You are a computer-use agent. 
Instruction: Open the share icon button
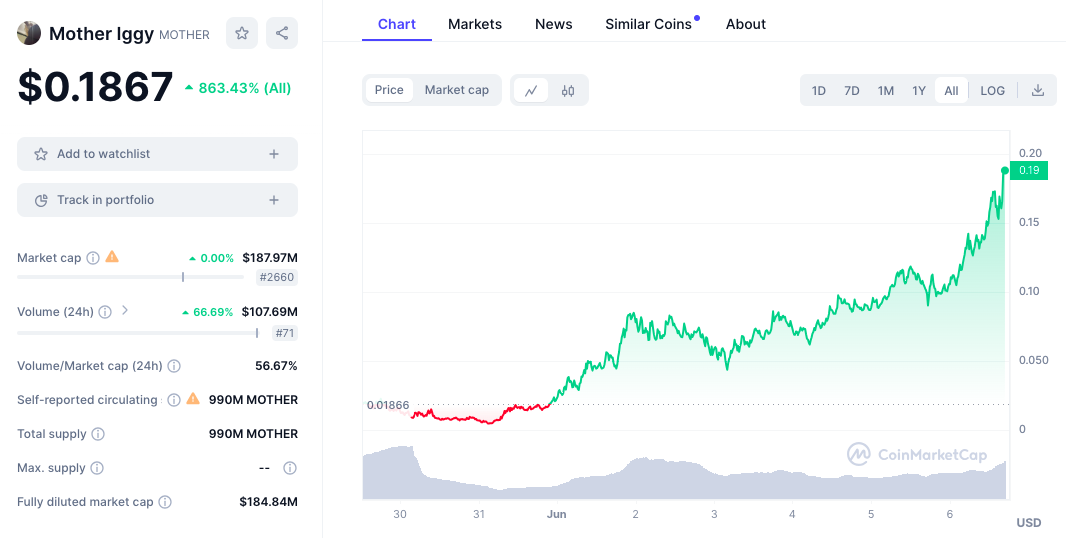click(x=282, y=33)
